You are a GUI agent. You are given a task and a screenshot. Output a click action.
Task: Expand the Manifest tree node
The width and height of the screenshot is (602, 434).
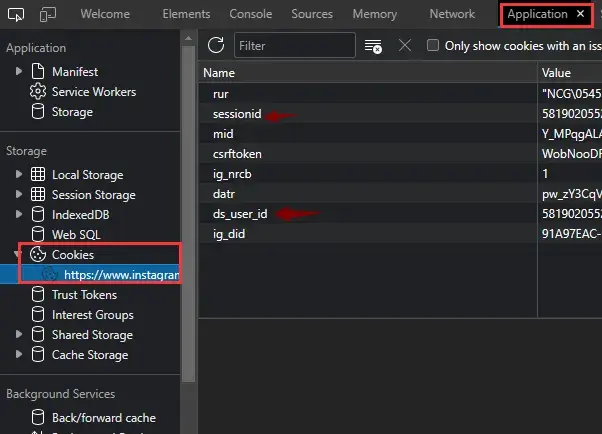(18, 71)
